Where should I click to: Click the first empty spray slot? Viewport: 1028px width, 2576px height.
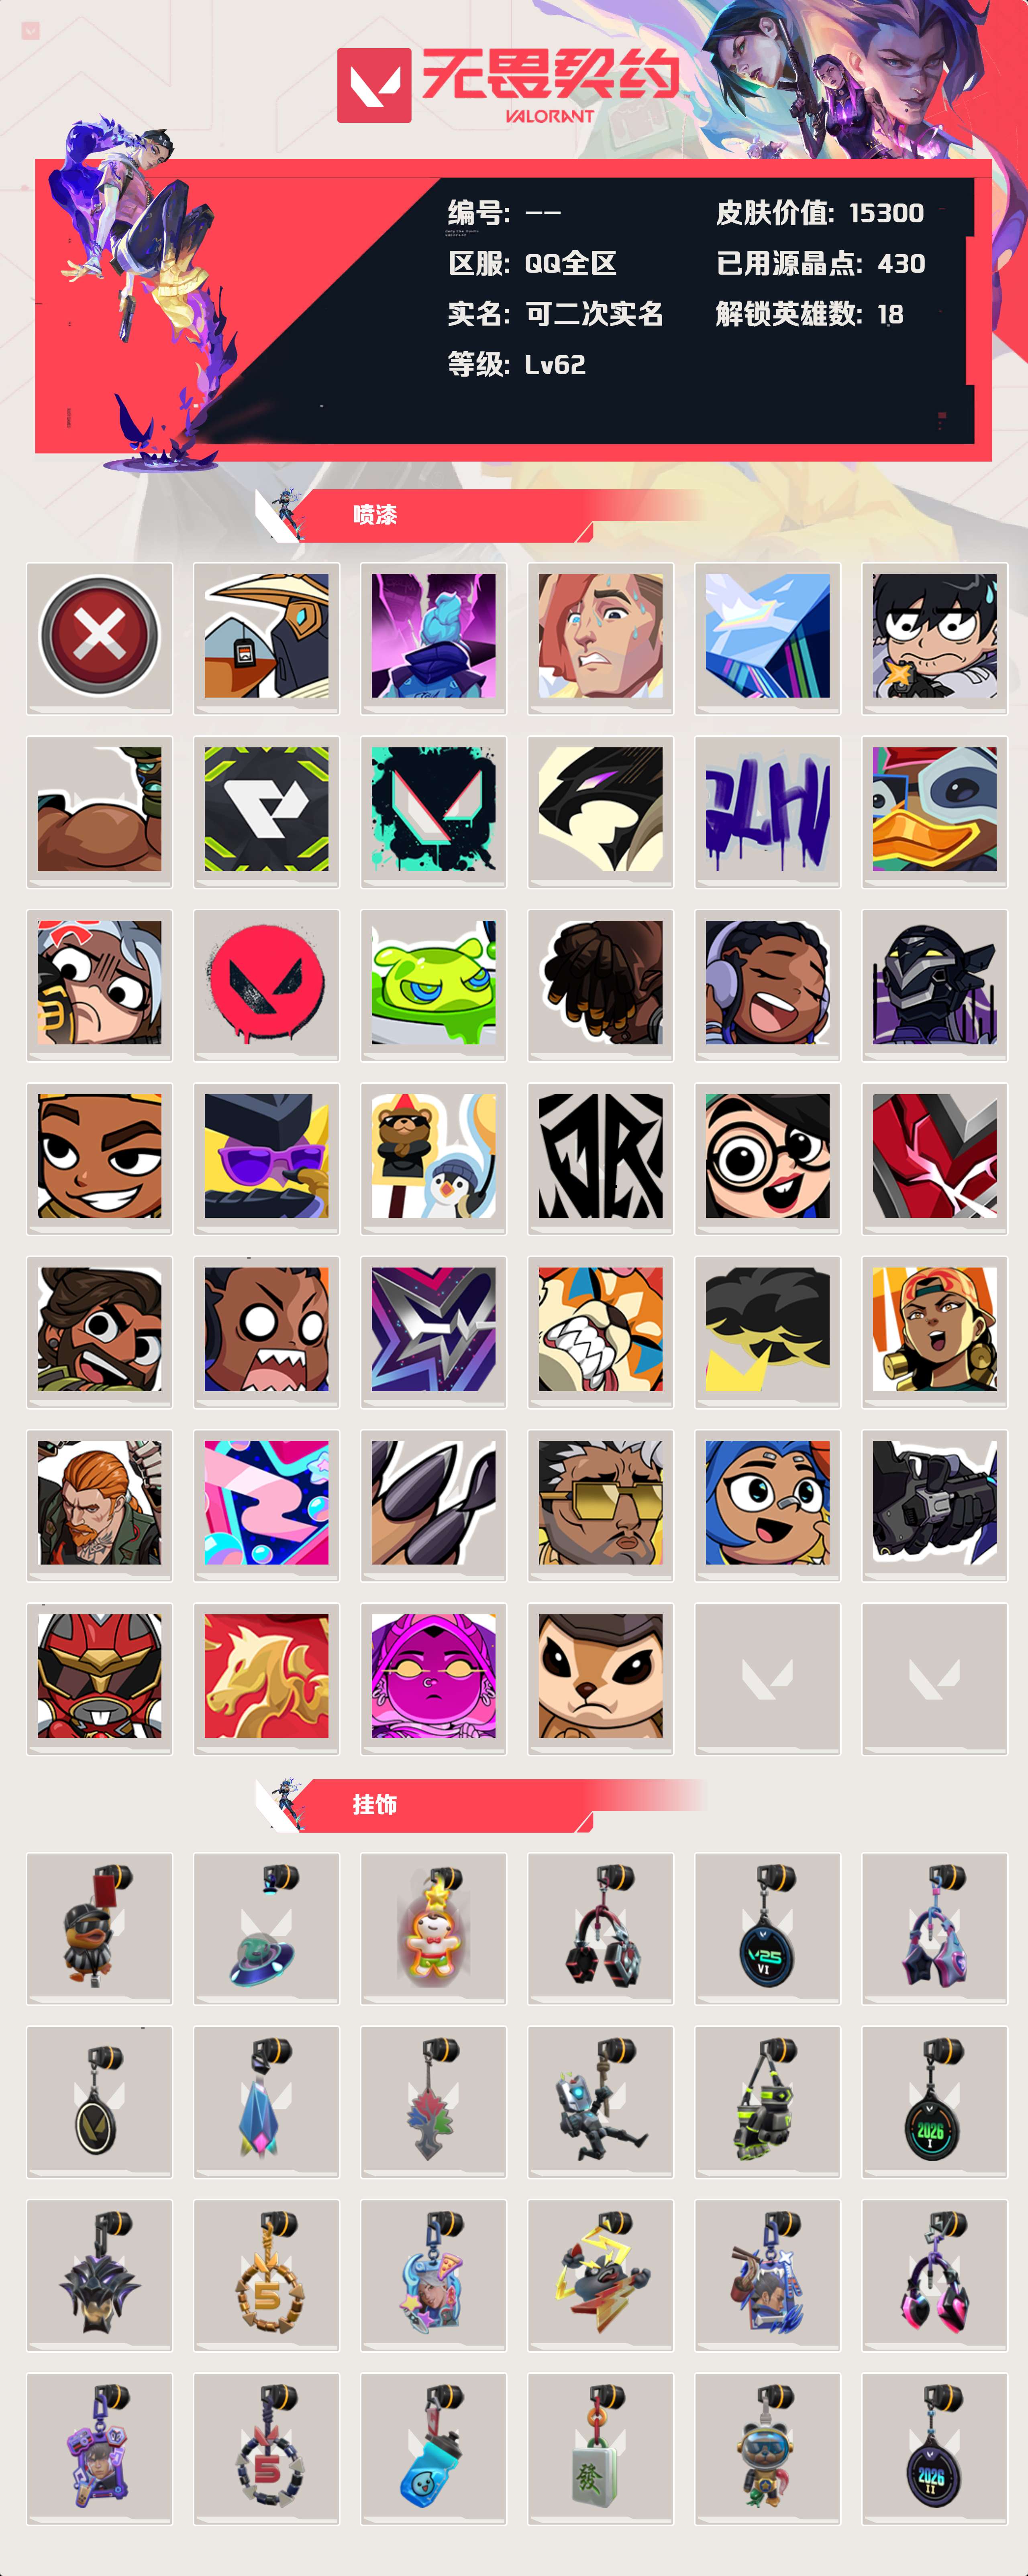pyautogui.click(x=767, y=1677)
